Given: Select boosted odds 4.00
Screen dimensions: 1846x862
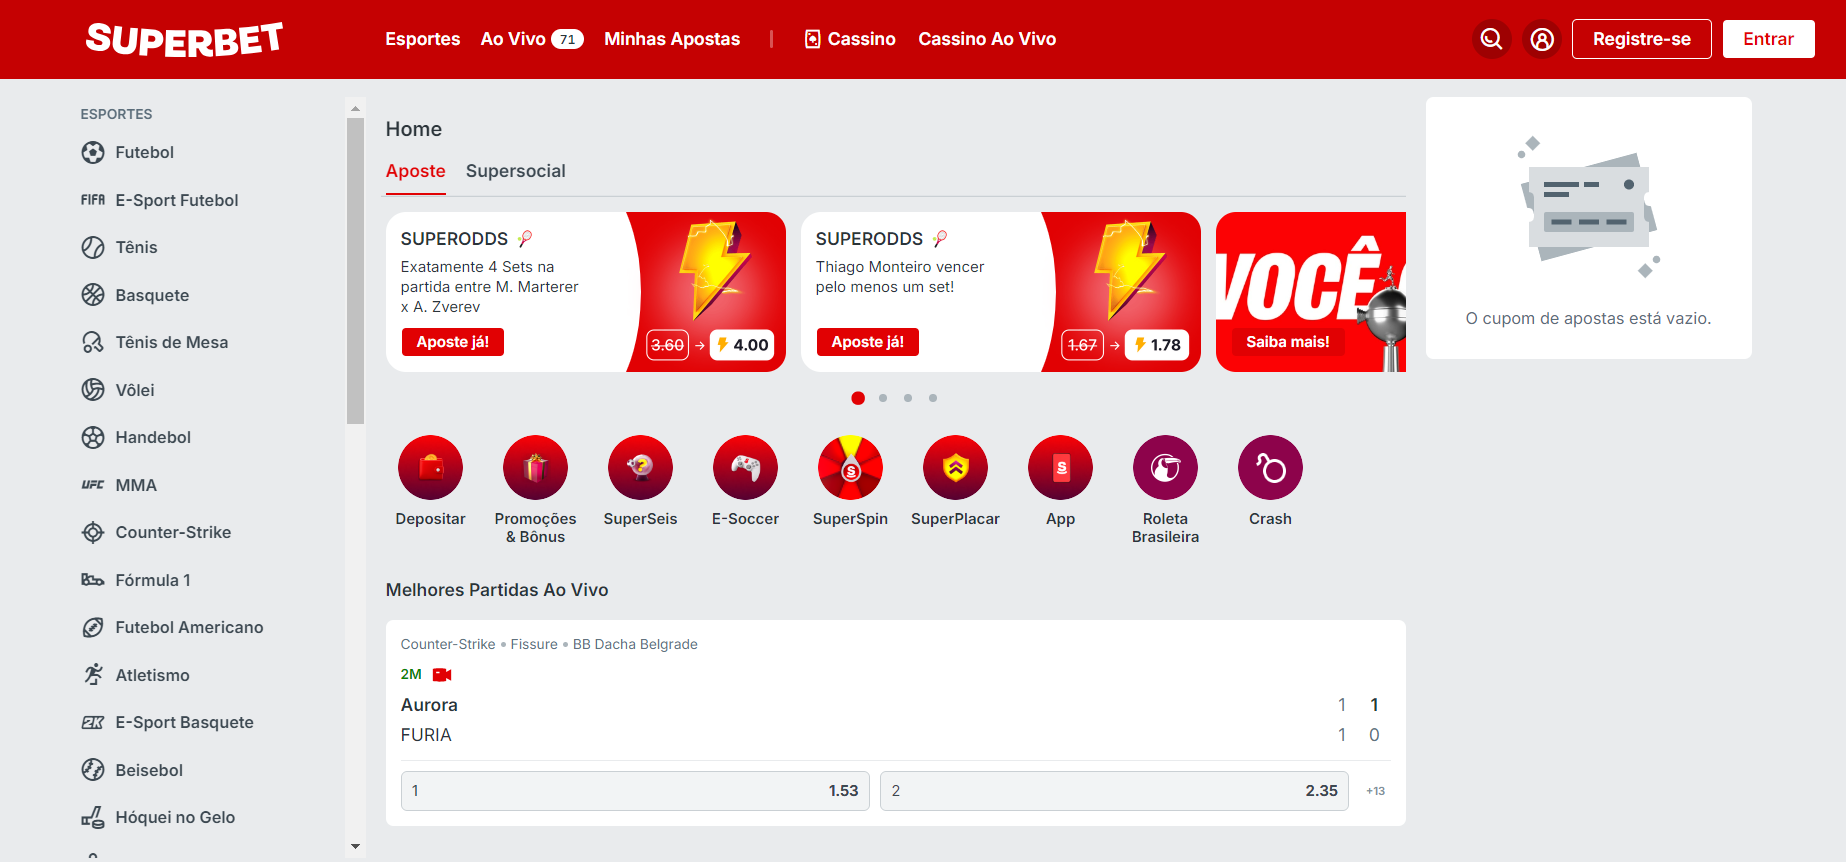Looking at the screenshot, I should point(742,345).
